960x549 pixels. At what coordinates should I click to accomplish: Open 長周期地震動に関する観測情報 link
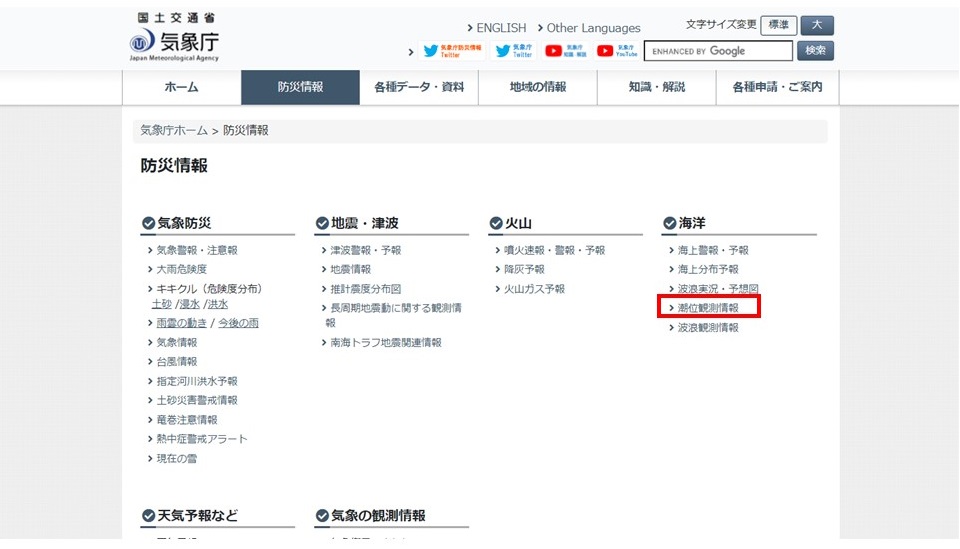(393, 315)
